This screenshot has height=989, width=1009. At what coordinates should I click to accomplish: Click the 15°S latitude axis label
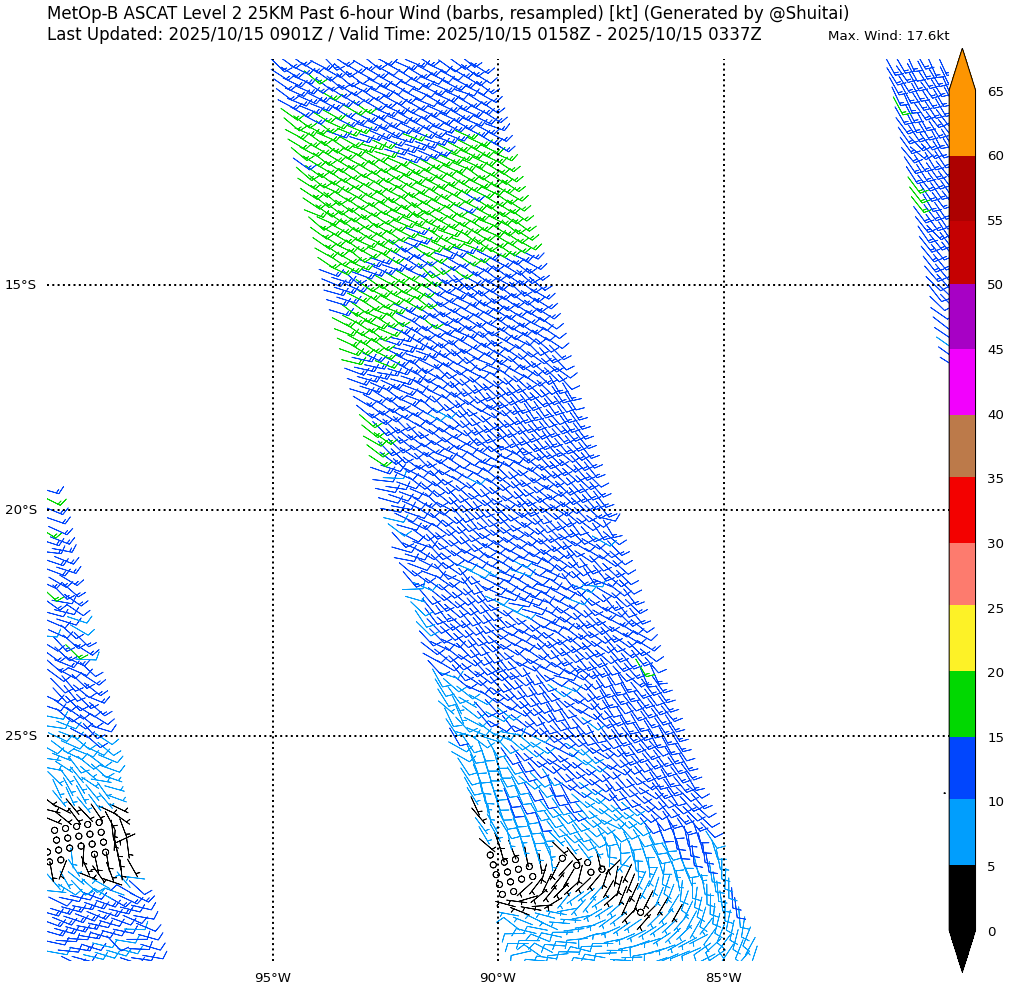(20, 285)
